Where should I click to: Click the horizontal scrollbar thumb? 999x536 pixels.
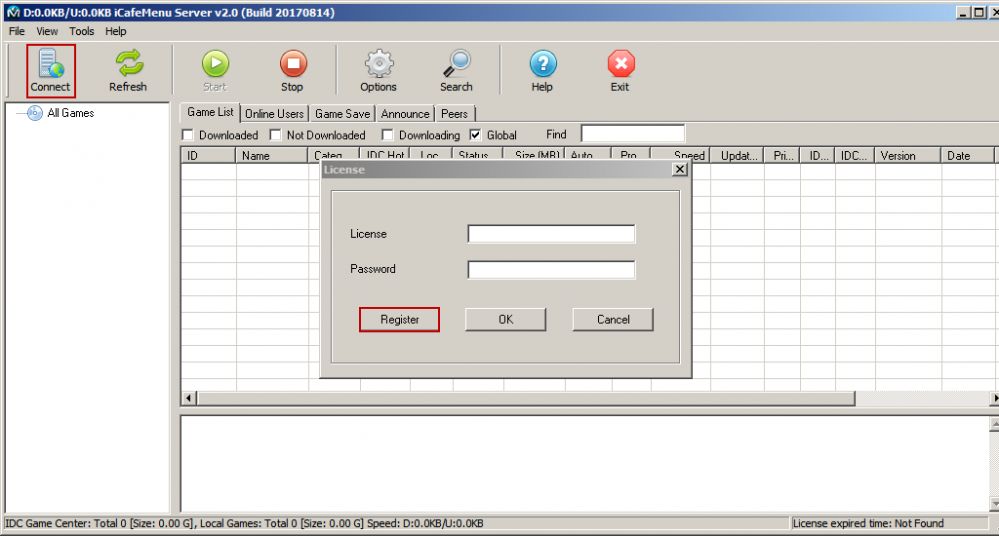pos(526,398)
